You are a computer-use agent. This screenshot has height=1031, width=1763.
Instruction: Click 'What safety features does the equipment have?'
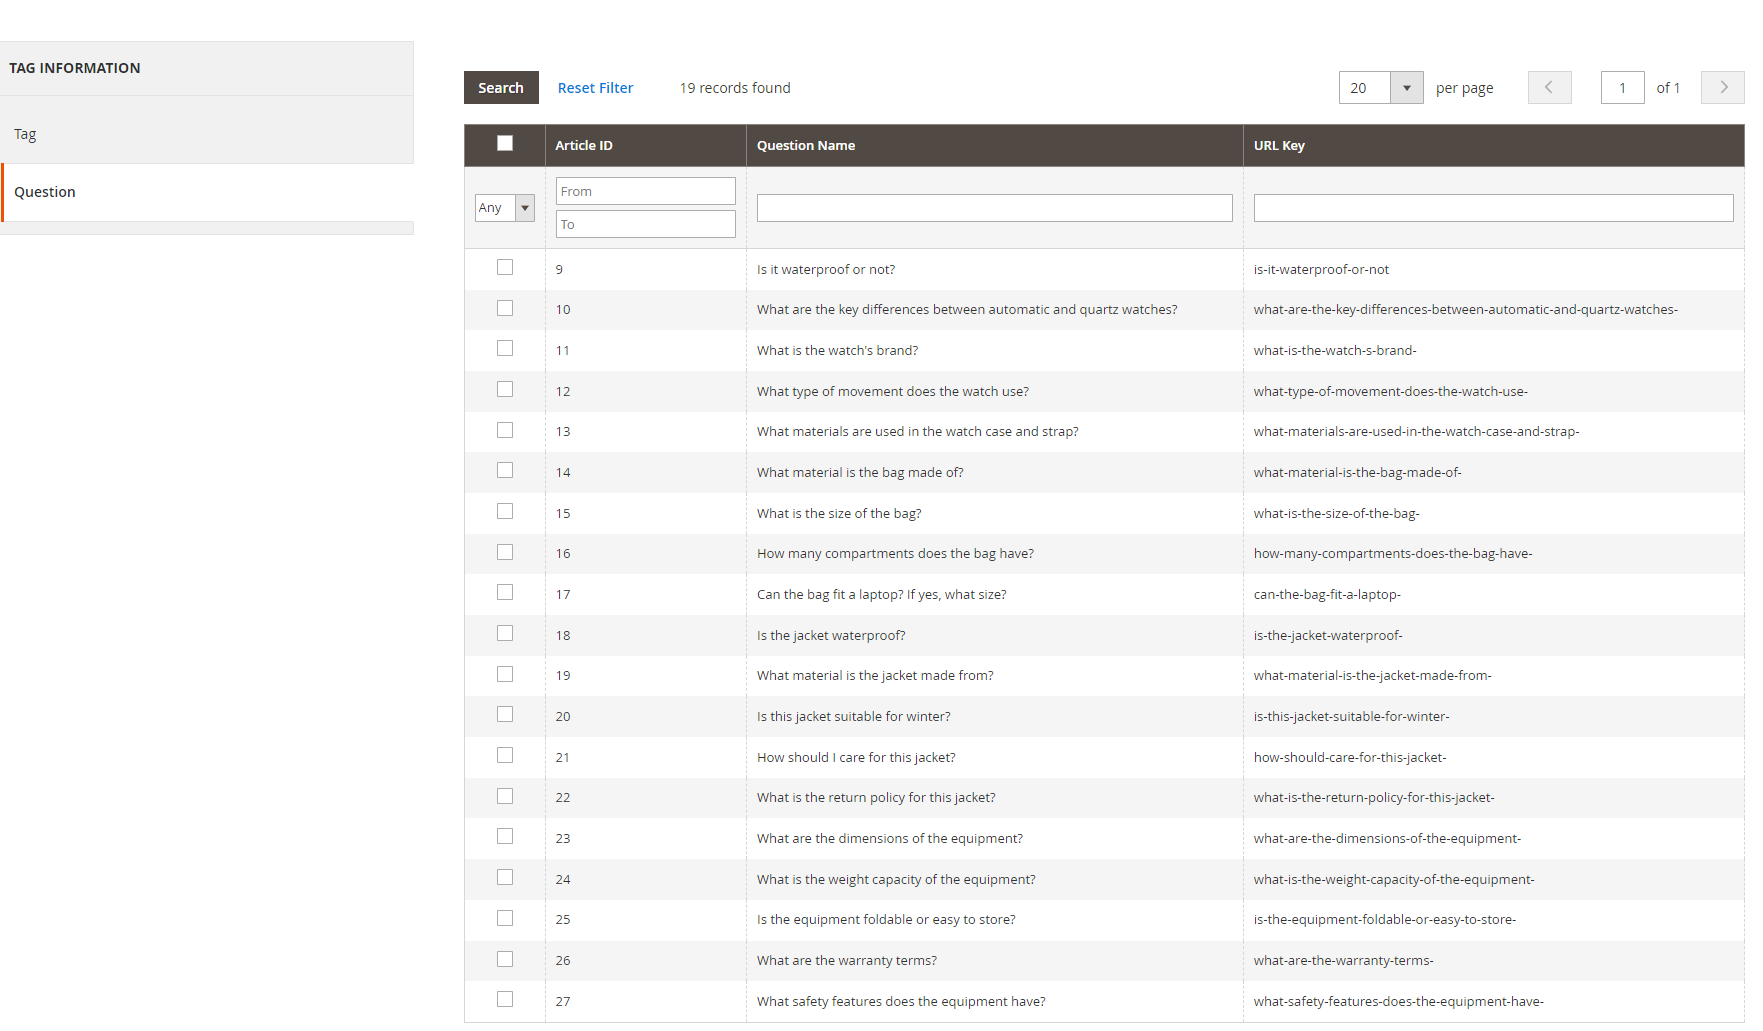(x=901, y=1001)
